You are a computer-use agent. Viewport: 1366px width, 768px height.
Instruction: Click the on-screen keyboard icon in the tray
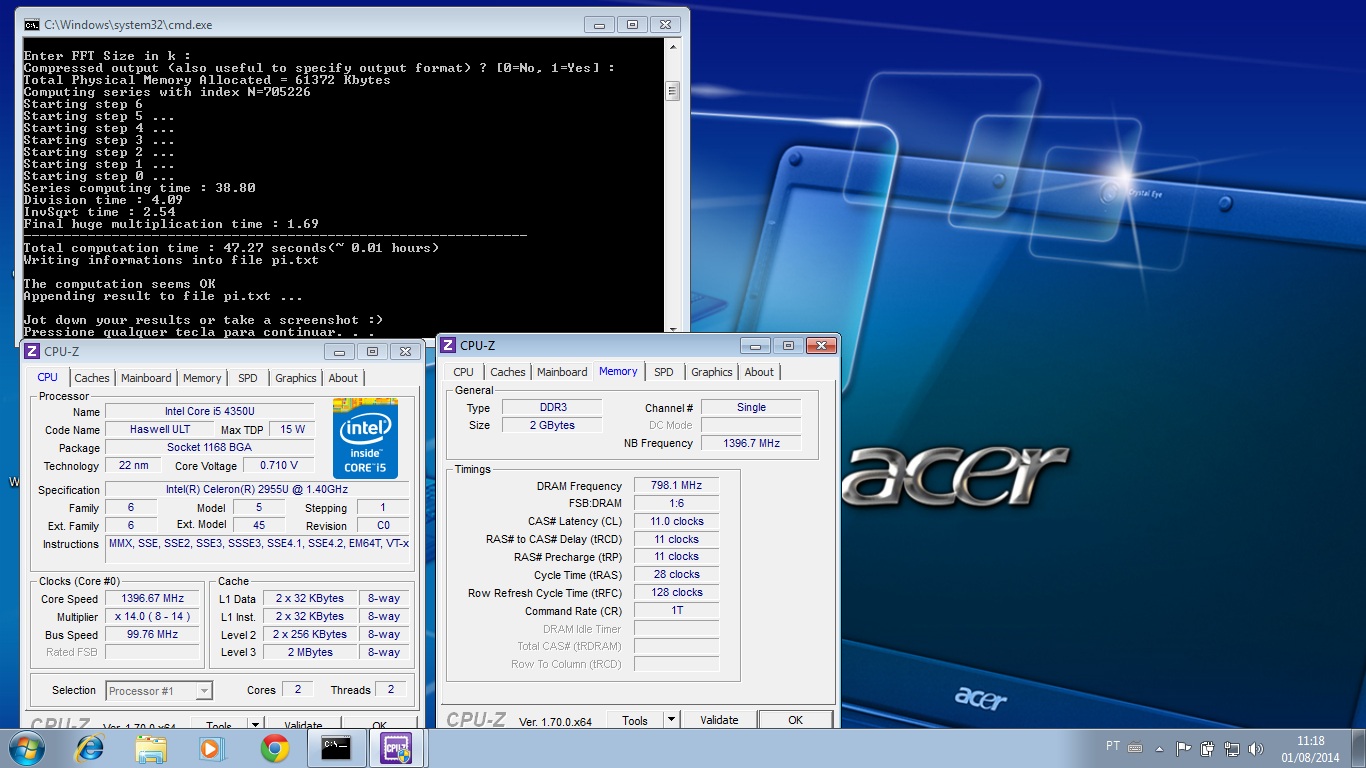point(1136,747)
